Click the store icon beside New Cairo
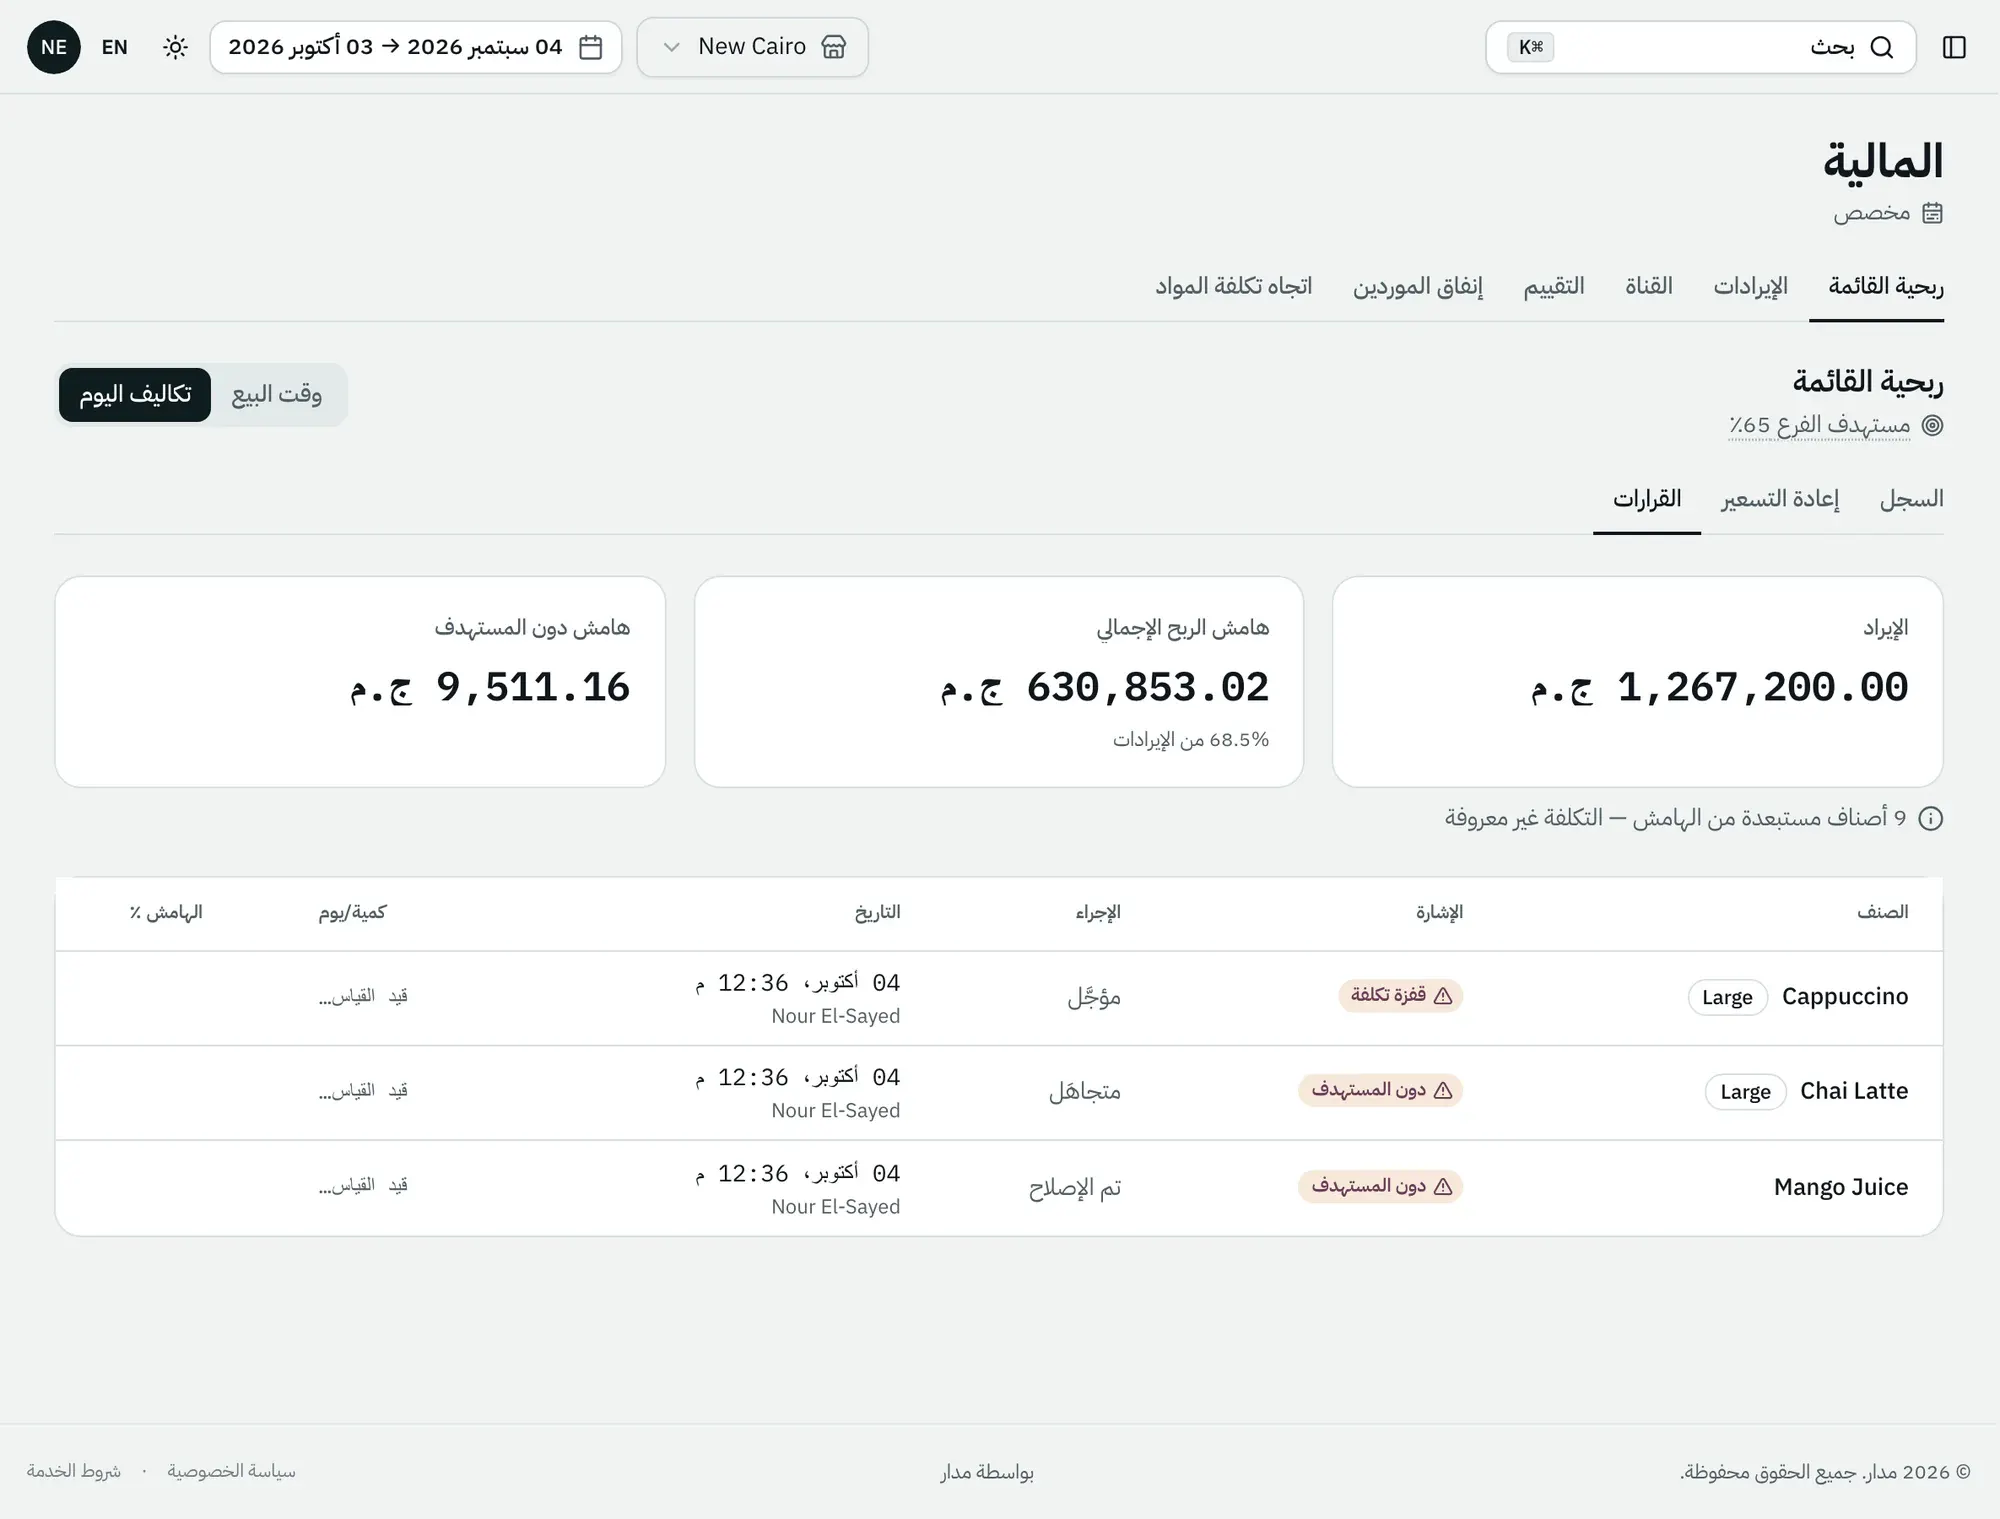2000x1519 pixels. click(x=833, y=47)
